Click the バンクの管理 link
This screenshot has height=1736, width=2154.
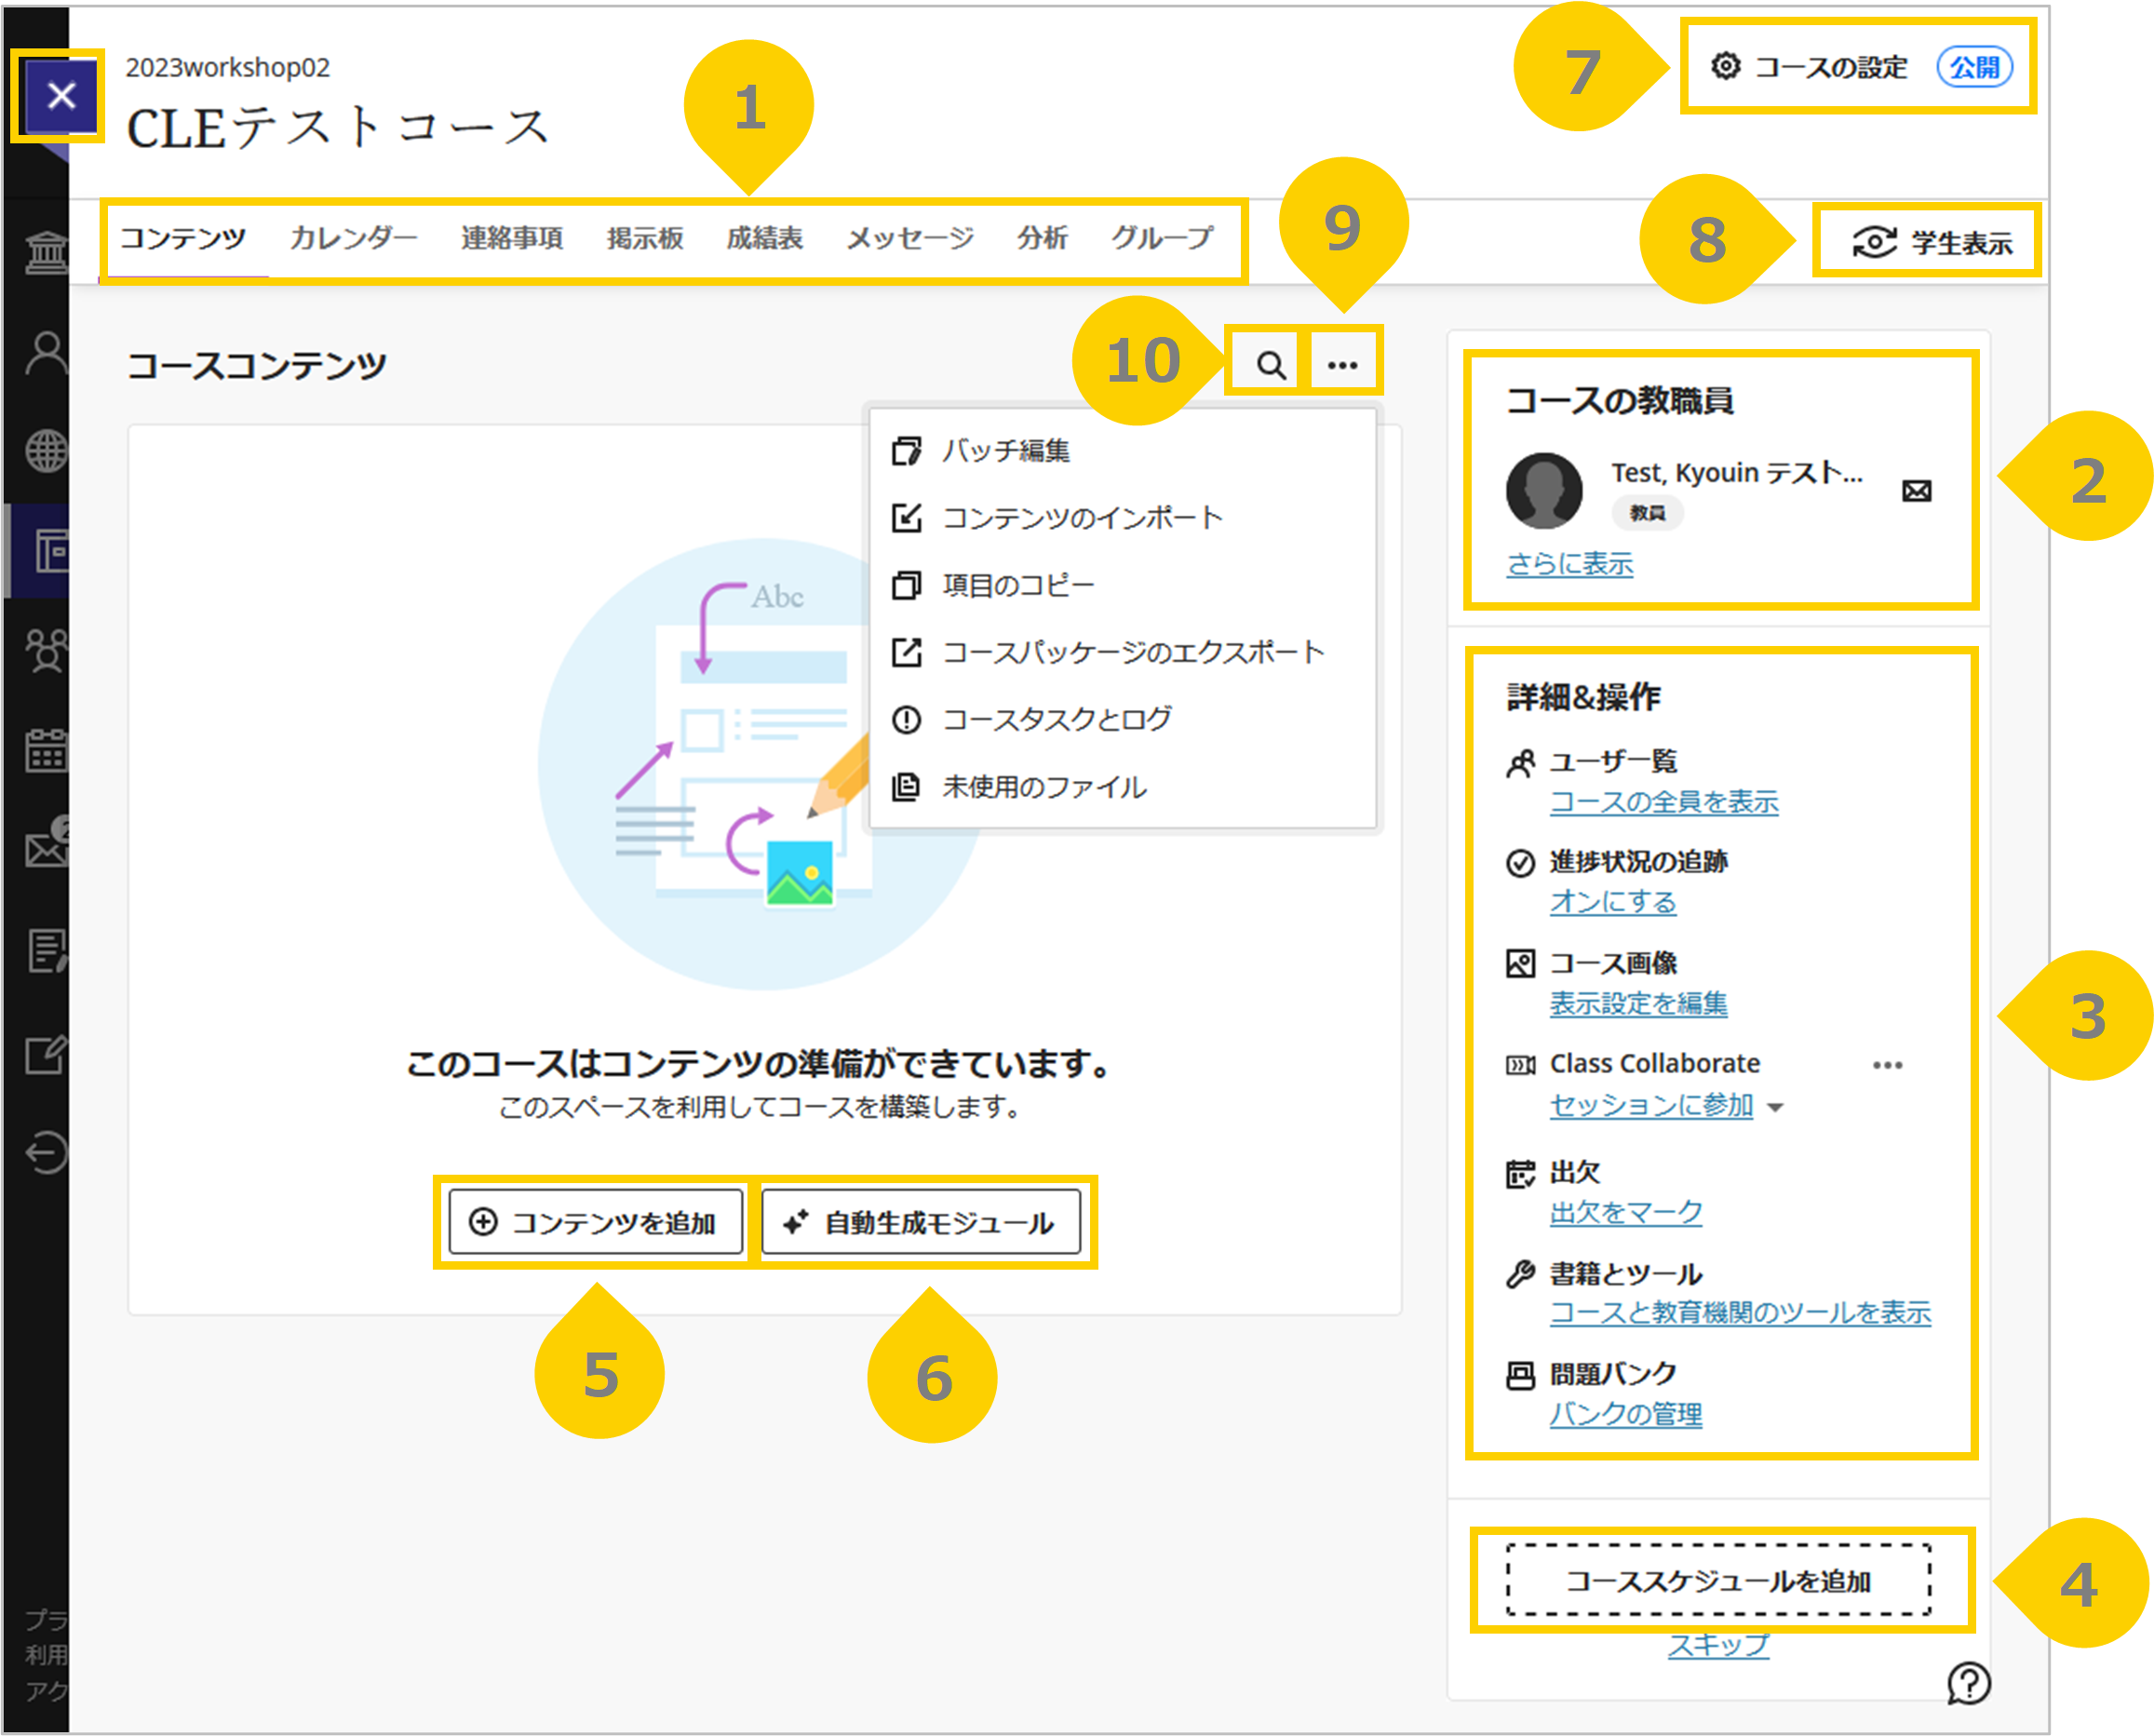point(1625,1415)
